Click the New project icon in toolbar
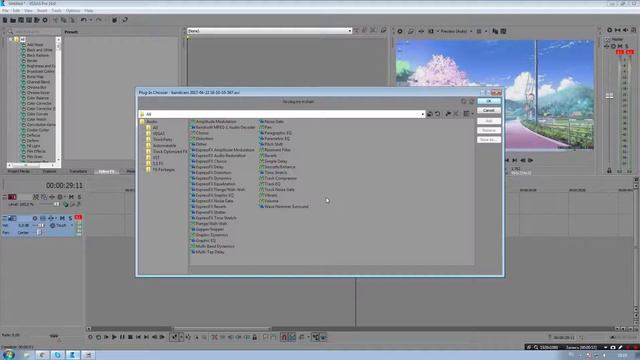 pos(5,20)
